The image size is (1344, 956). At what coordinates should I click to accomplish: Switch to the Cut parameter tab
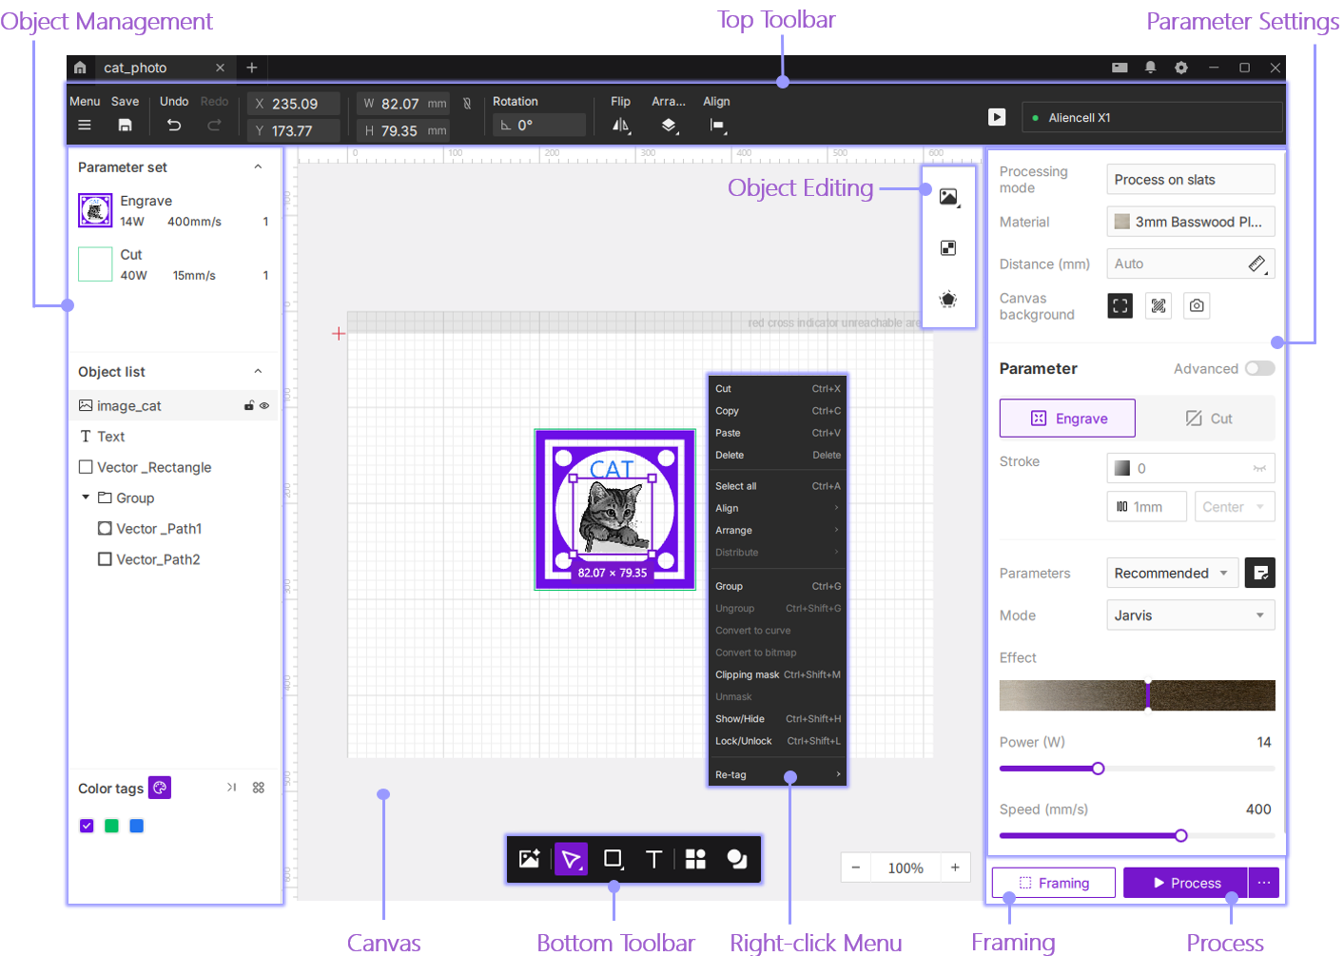click(x=1208, y=419)
